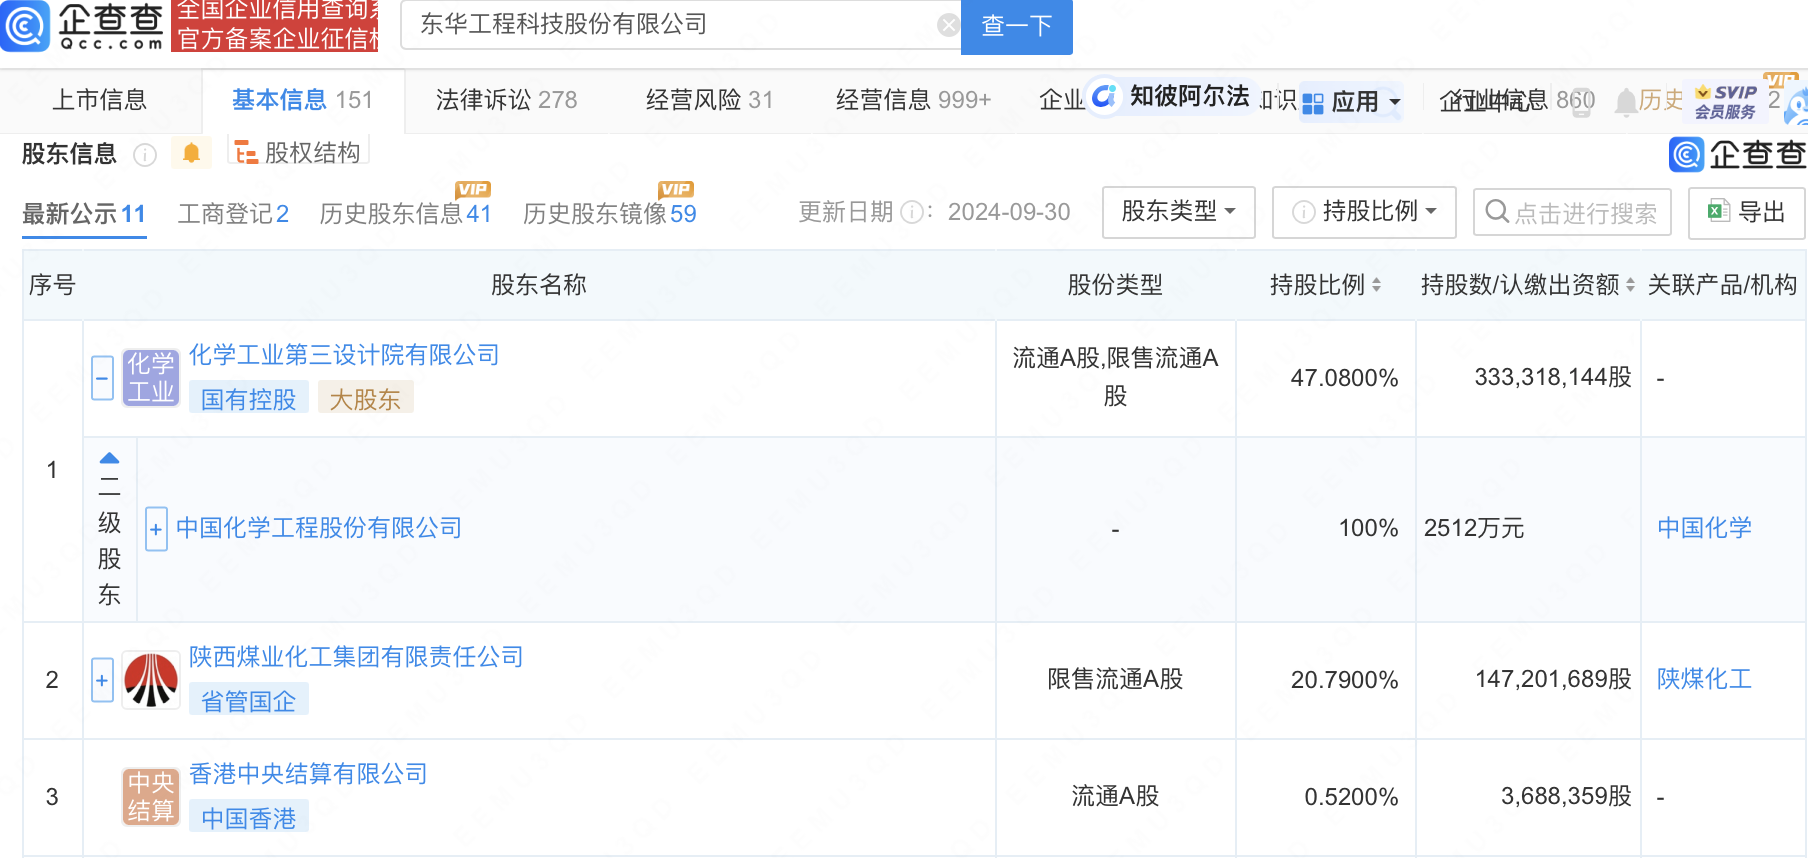
Task: Open 陕西煤业化工集团有限责任公司 link
Action: click(x=356, y=657)
